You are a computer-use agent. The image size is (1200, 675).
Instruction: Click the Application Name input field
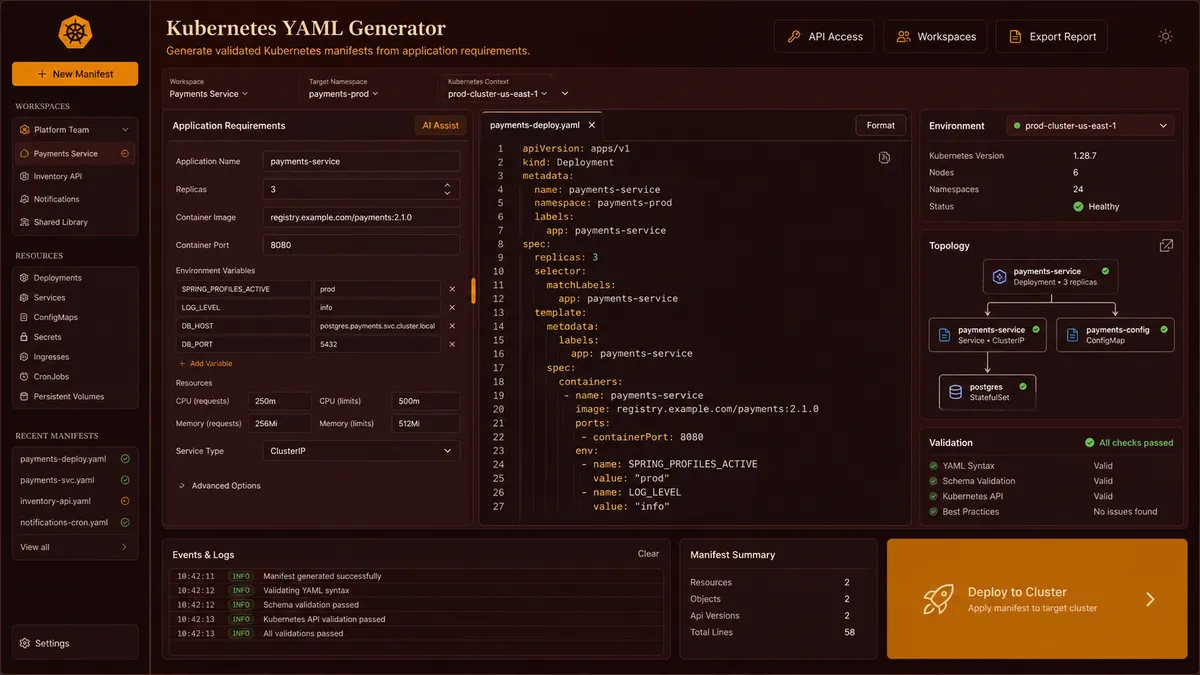tap(361, 161)
